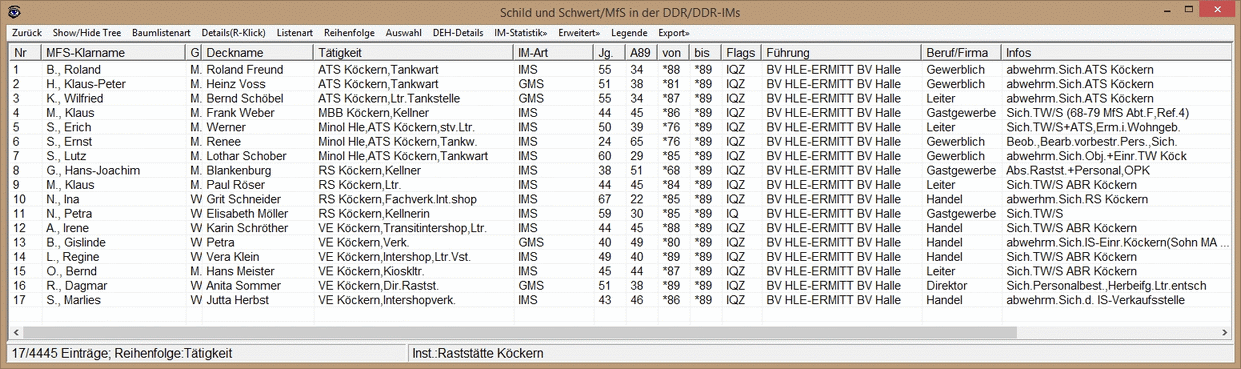This screenshot has height=369, width=1241.
Task: Click the Flags column header
Action: [742, 52]
